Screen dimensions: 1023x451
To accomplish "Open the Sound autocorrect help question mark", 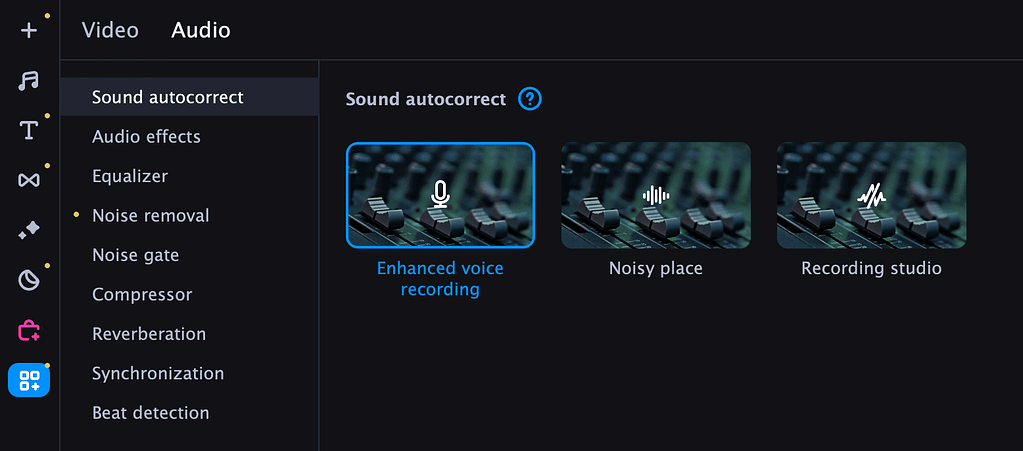I will (x=530, y=99).
